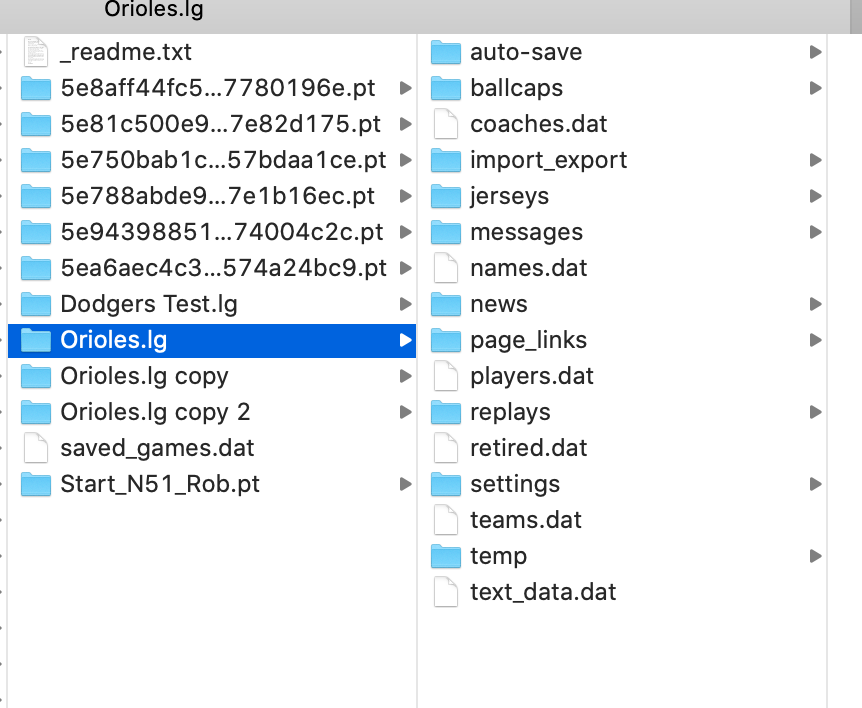Select the teams.dat file
This screenshot has width=862, height=708.
tap(525, 520)
